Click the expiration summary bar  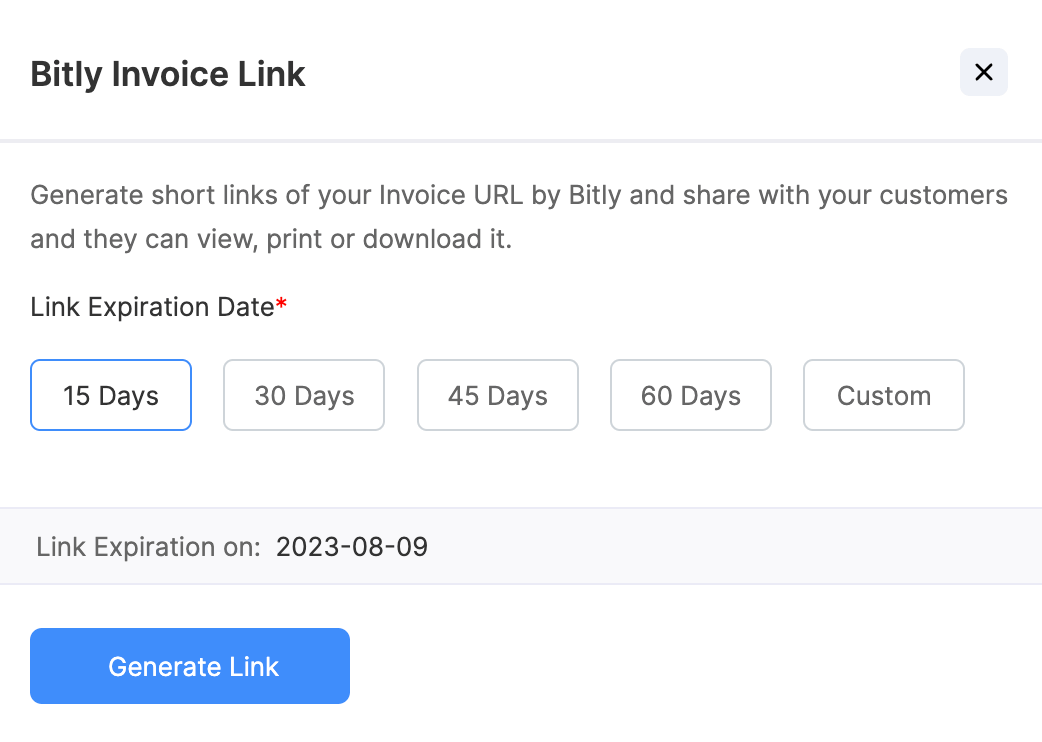point(521,547)
